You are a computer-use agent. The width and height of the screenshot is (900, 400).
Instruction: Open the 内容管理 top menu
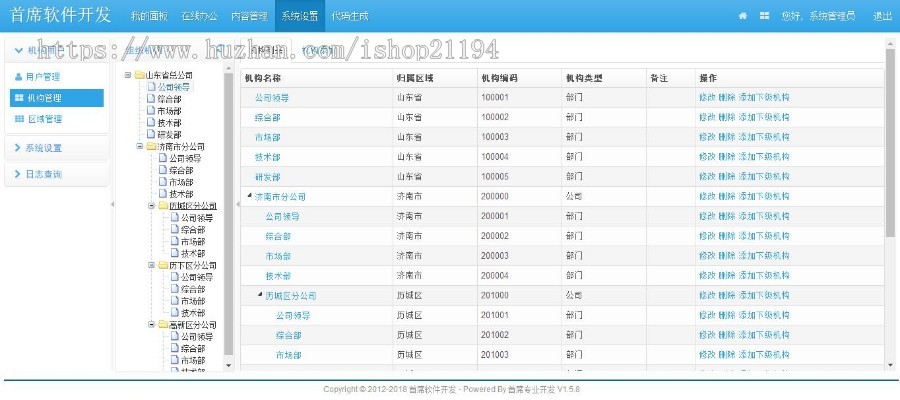coord(249,16)
